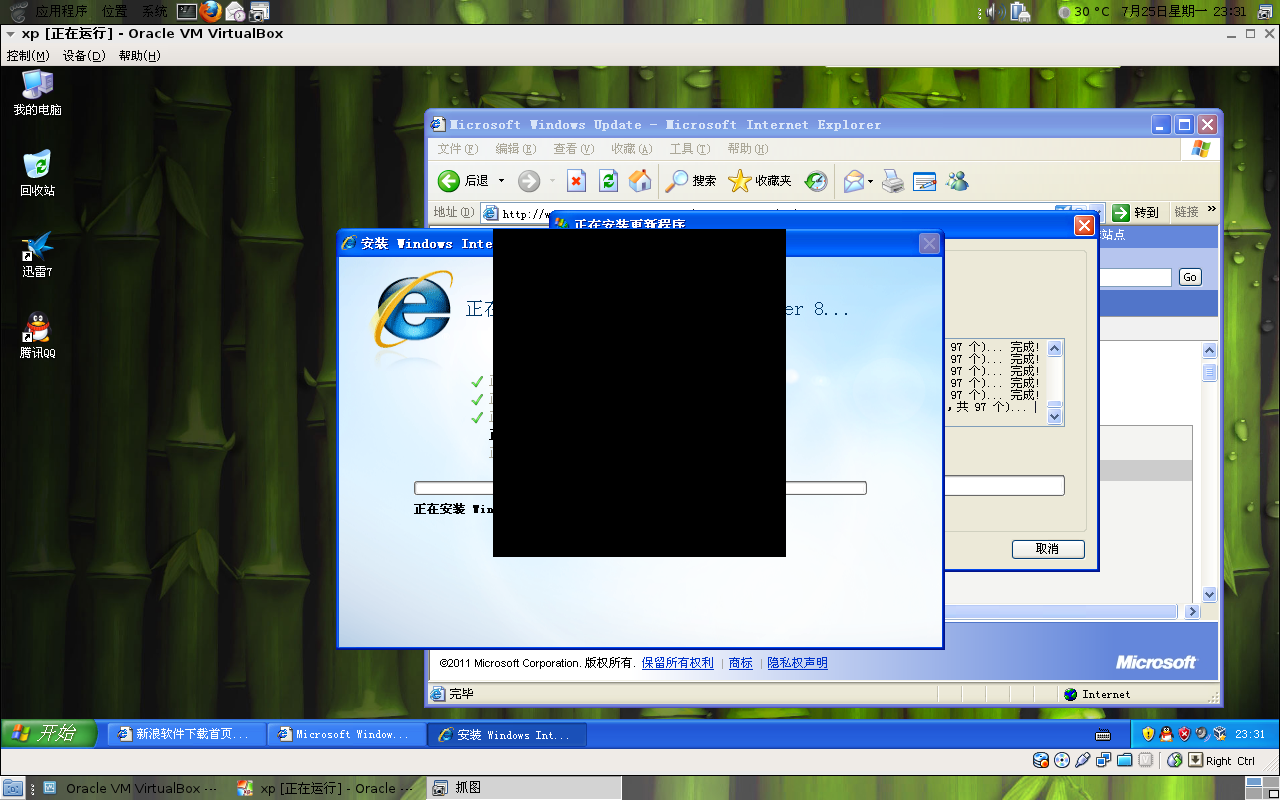Open the File (文件) menu in IE
This screenshot has width=1280, height=800.
click(456, 149)
